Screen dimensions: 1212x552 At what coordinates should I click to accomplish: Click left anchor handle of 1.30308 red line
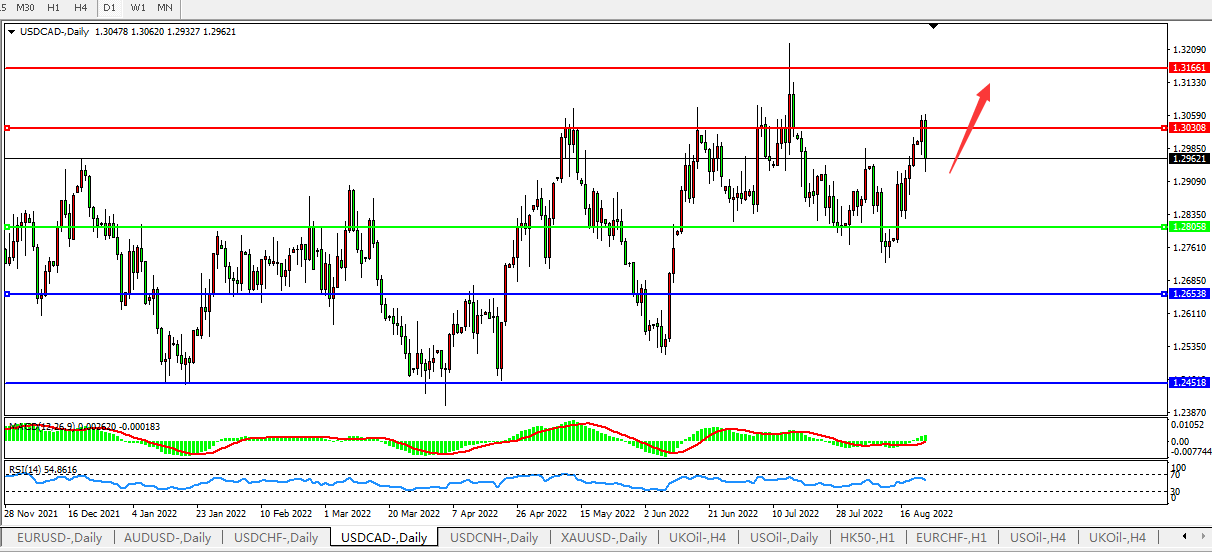click(x=7, y=128)
